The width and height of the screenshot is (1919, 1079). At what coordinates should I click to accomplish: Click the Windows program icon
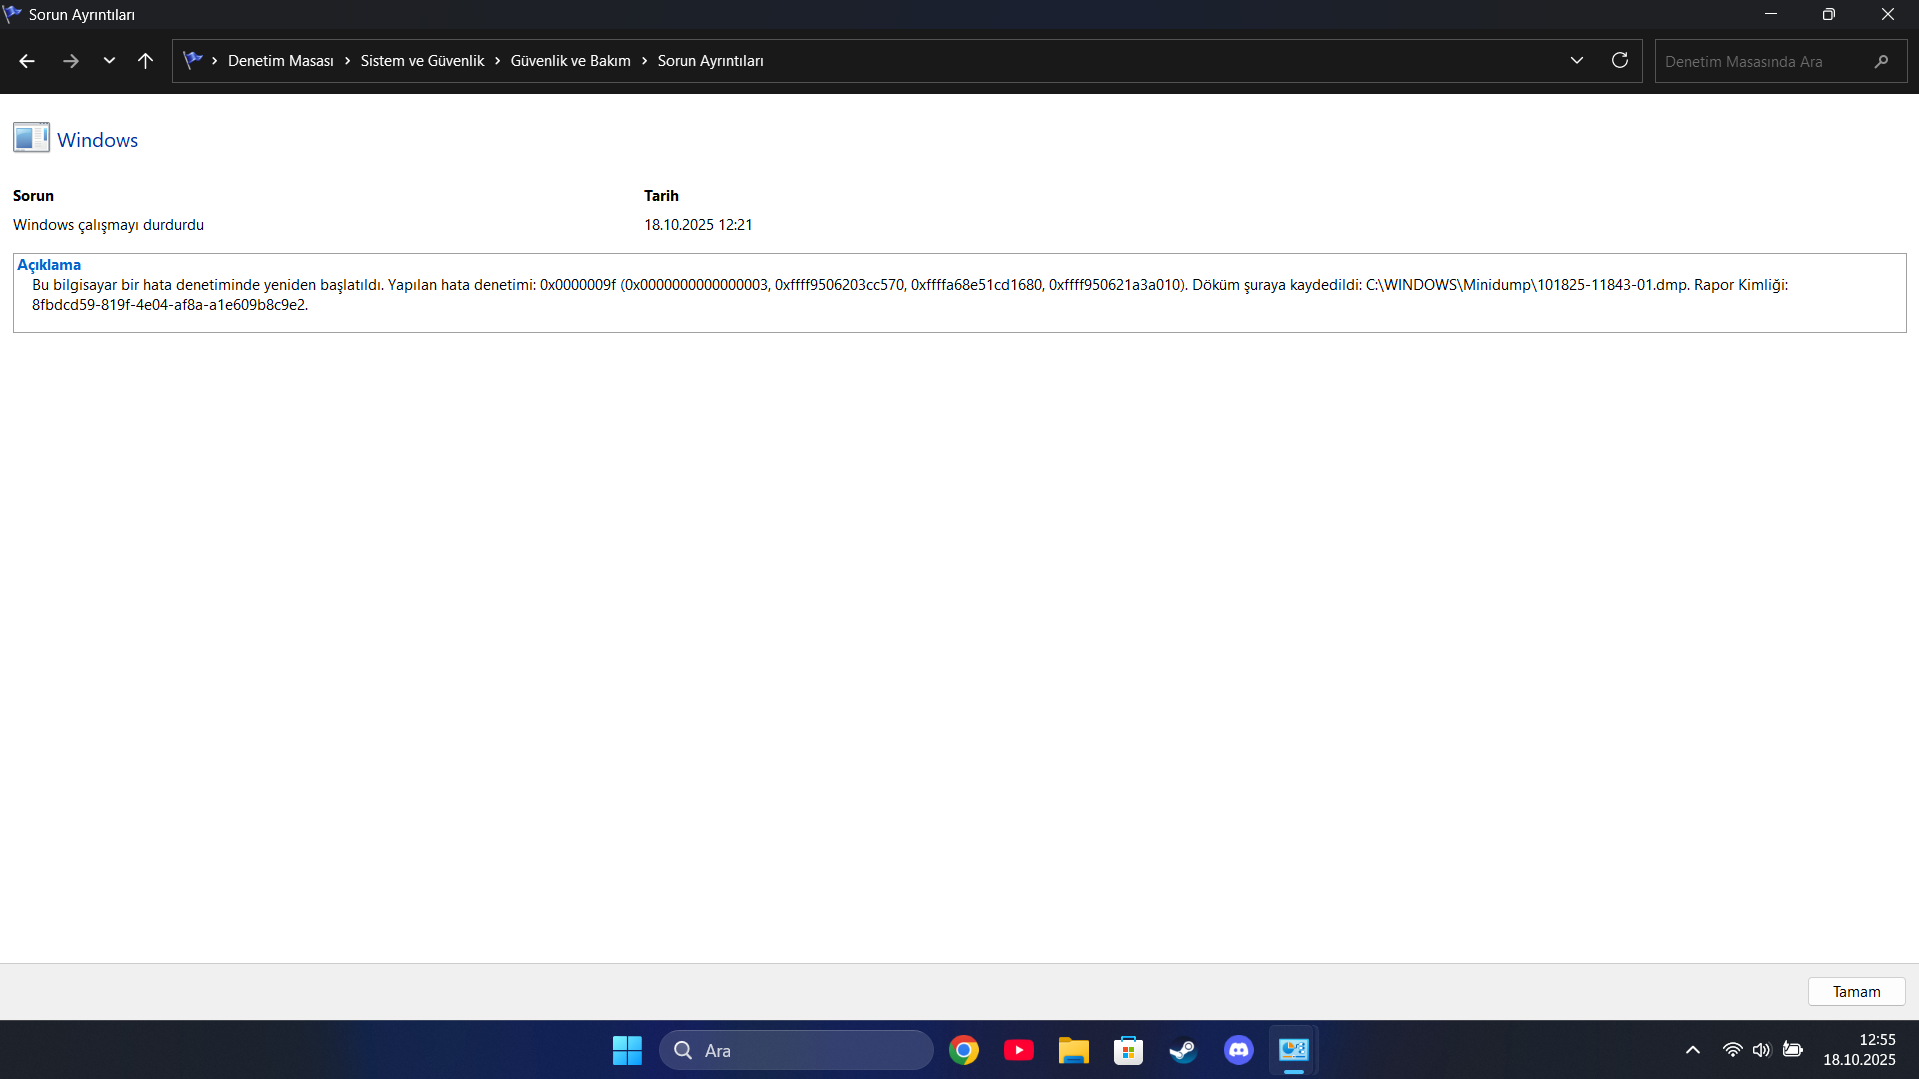pos(31,138)
